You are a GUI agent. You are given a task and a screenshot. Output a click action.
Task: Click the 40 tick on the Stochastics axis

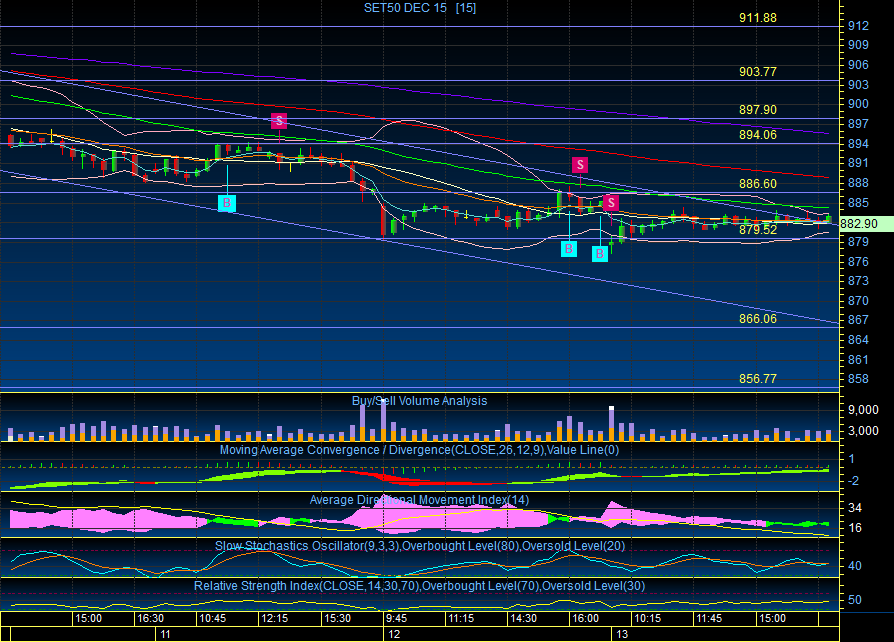coord(855,566)
